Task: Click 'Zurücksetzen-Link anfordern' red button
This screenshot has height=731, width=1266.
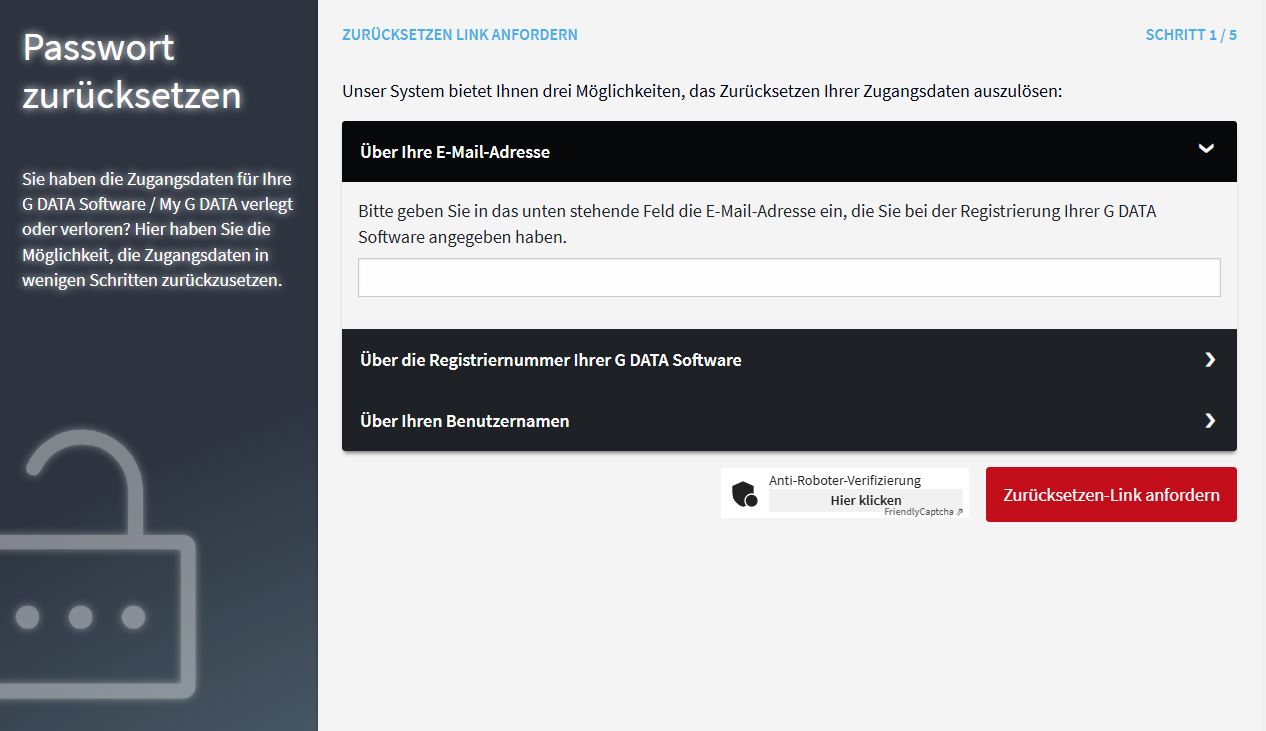Action: [1111, 495]
